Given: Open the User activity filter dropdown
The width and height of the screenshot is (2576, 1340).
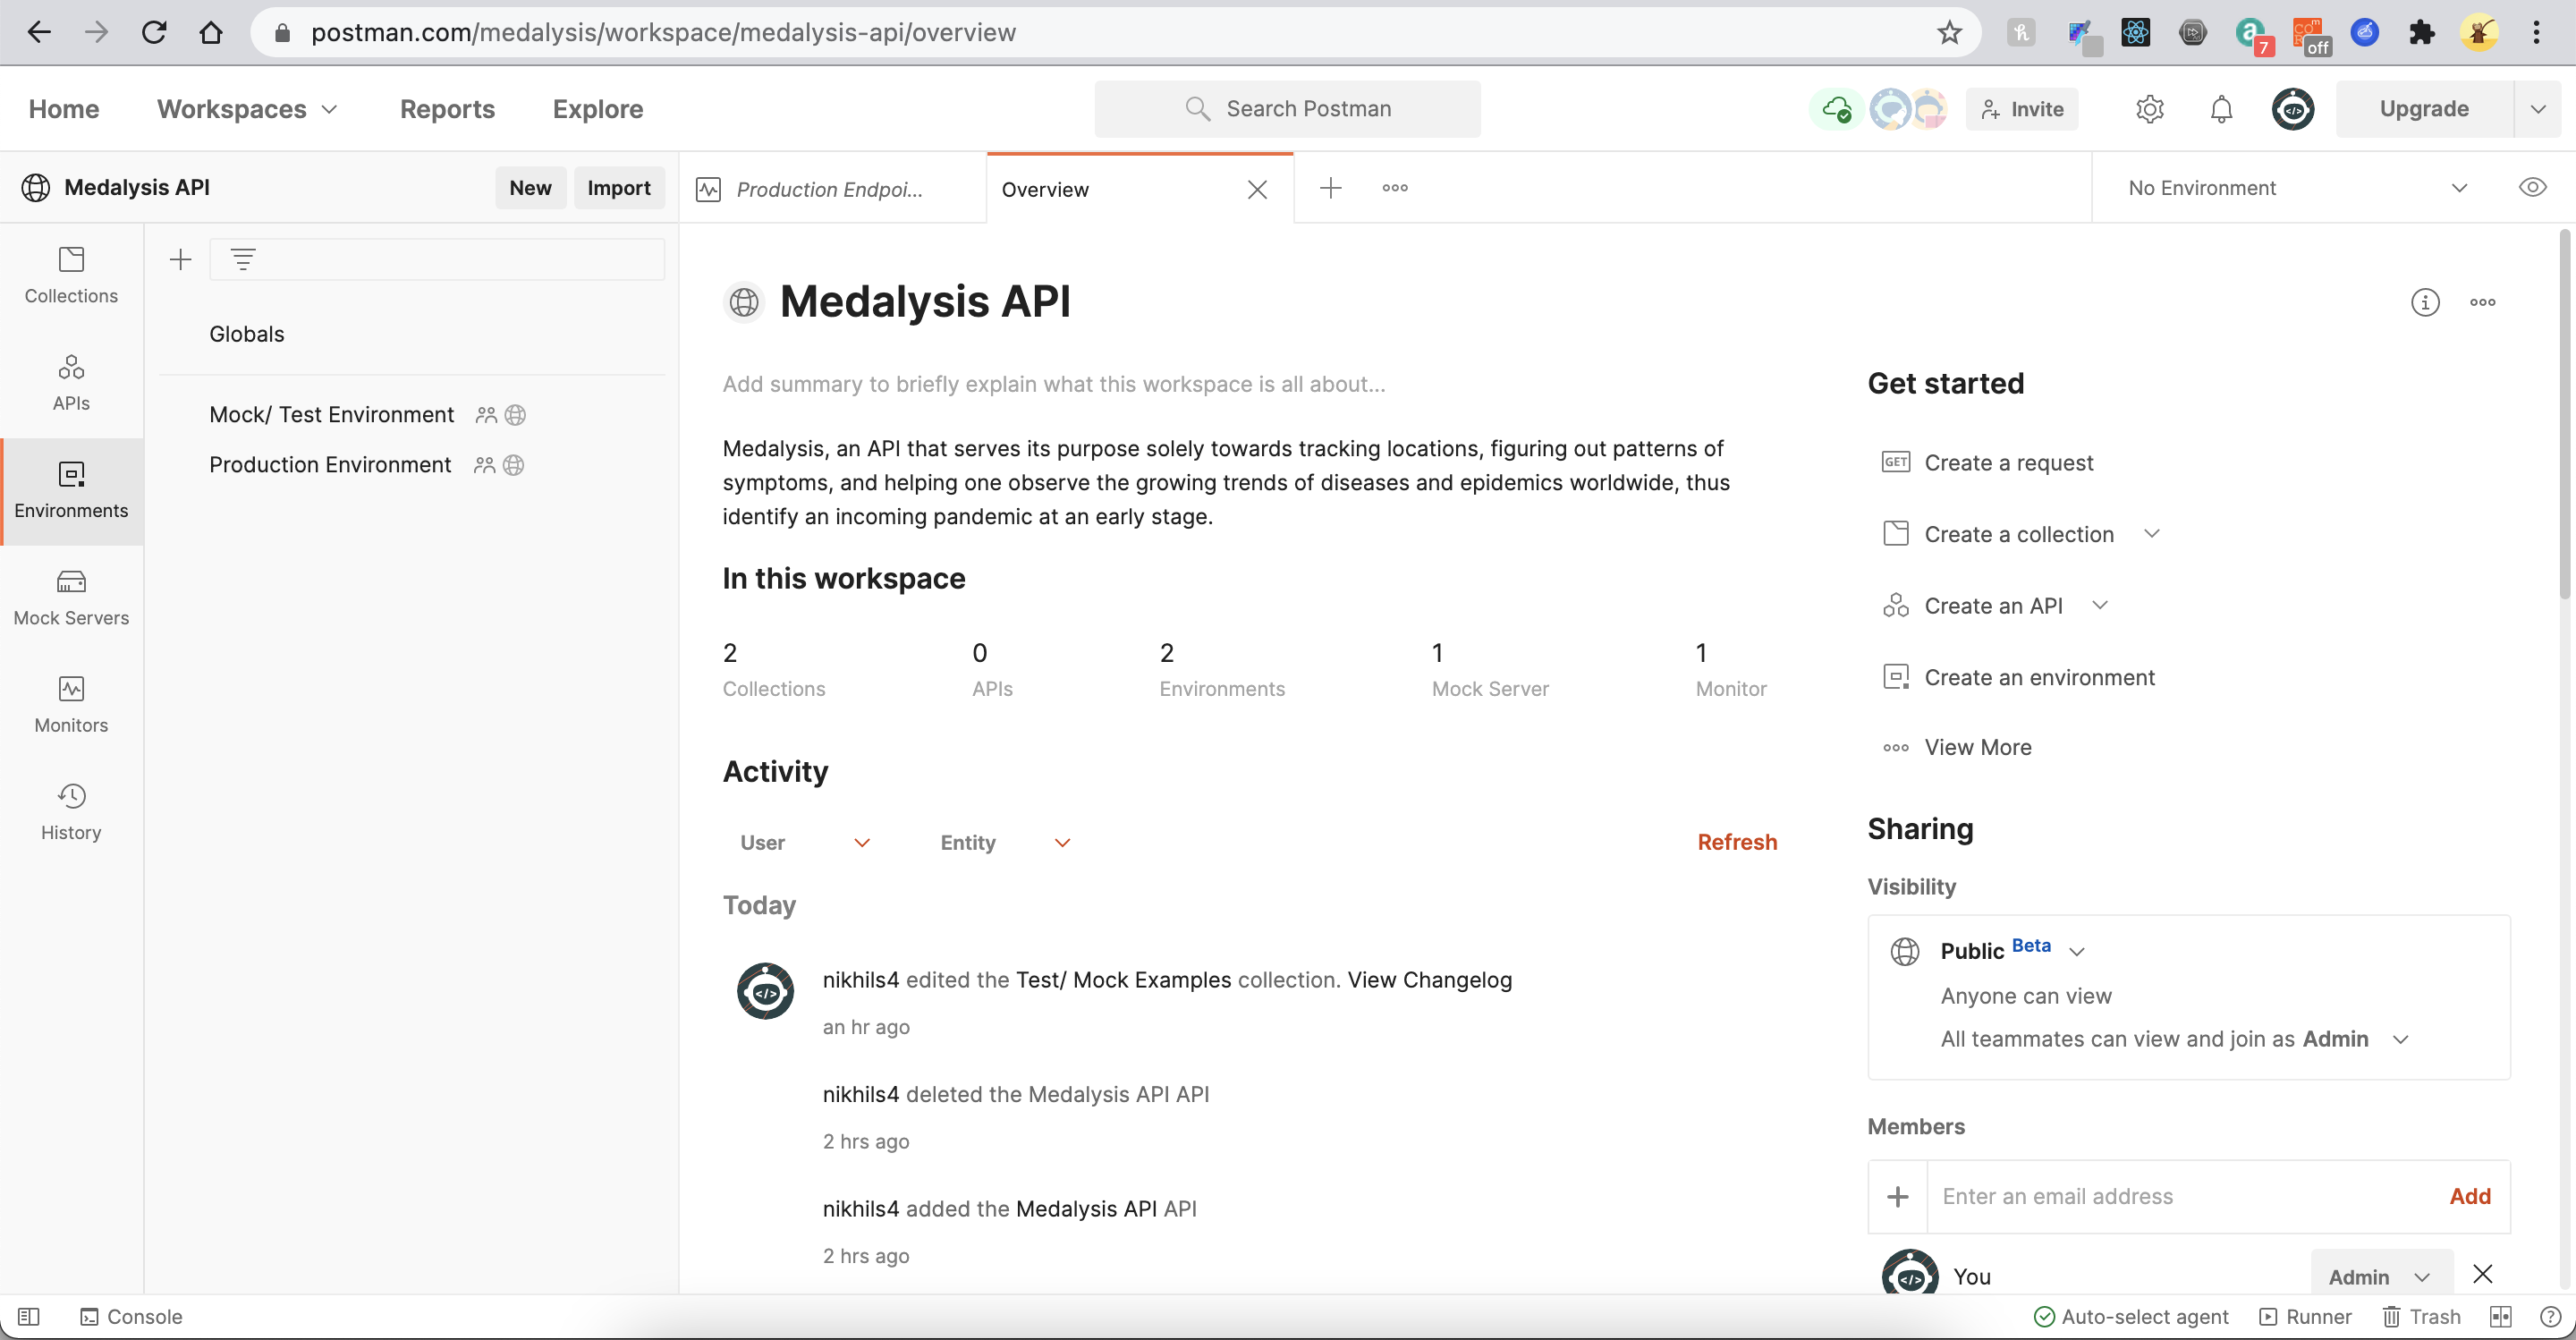Looking at the screenshot, I should (803, 842).
